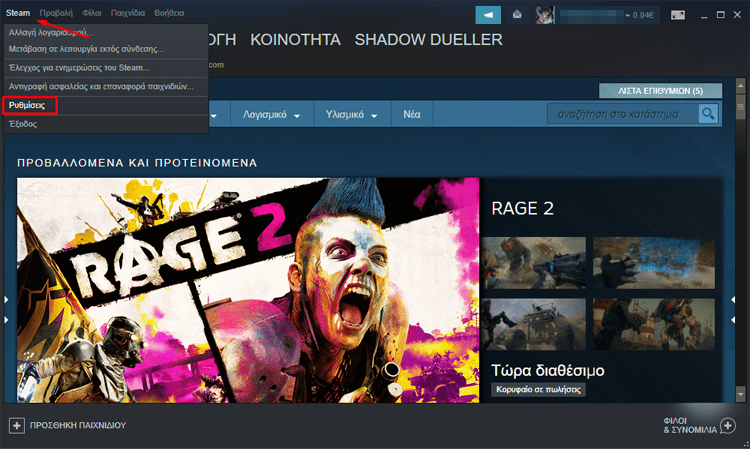Choose Έξοδος in the Steam menu
The width and height of the screenshot is (750, 449).
106,124
